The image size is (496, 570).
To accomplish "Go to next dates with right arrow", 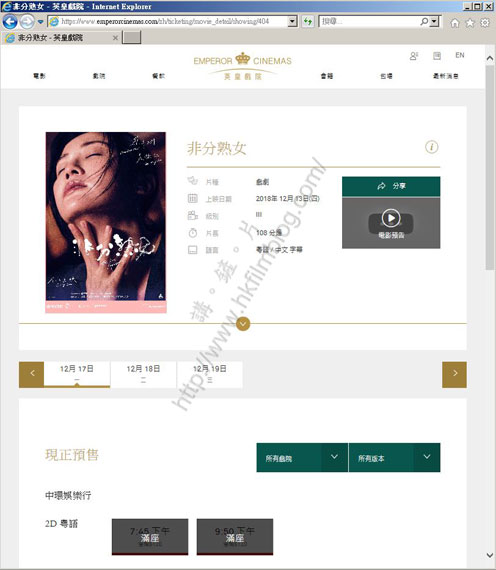I will pyautogui.click(x=455, y=374).
